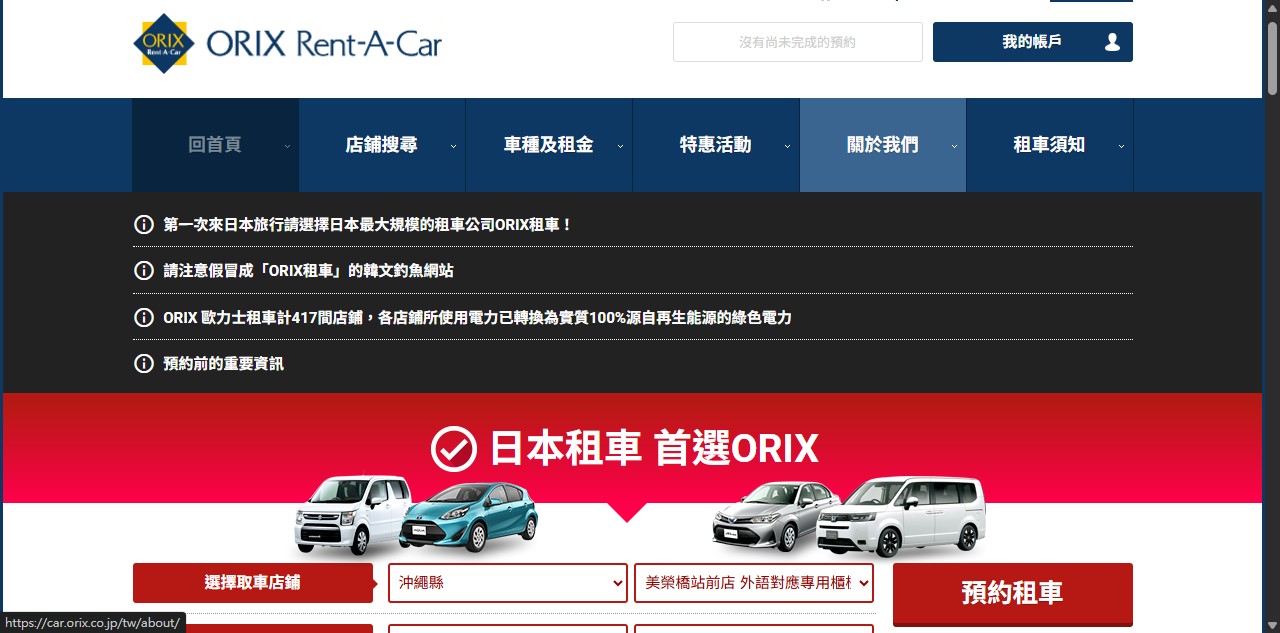Image resolution: width=1280 pixels, height=633 pixels.
Task: Click the vertical page scrollbar
Action: point(1272,300)
